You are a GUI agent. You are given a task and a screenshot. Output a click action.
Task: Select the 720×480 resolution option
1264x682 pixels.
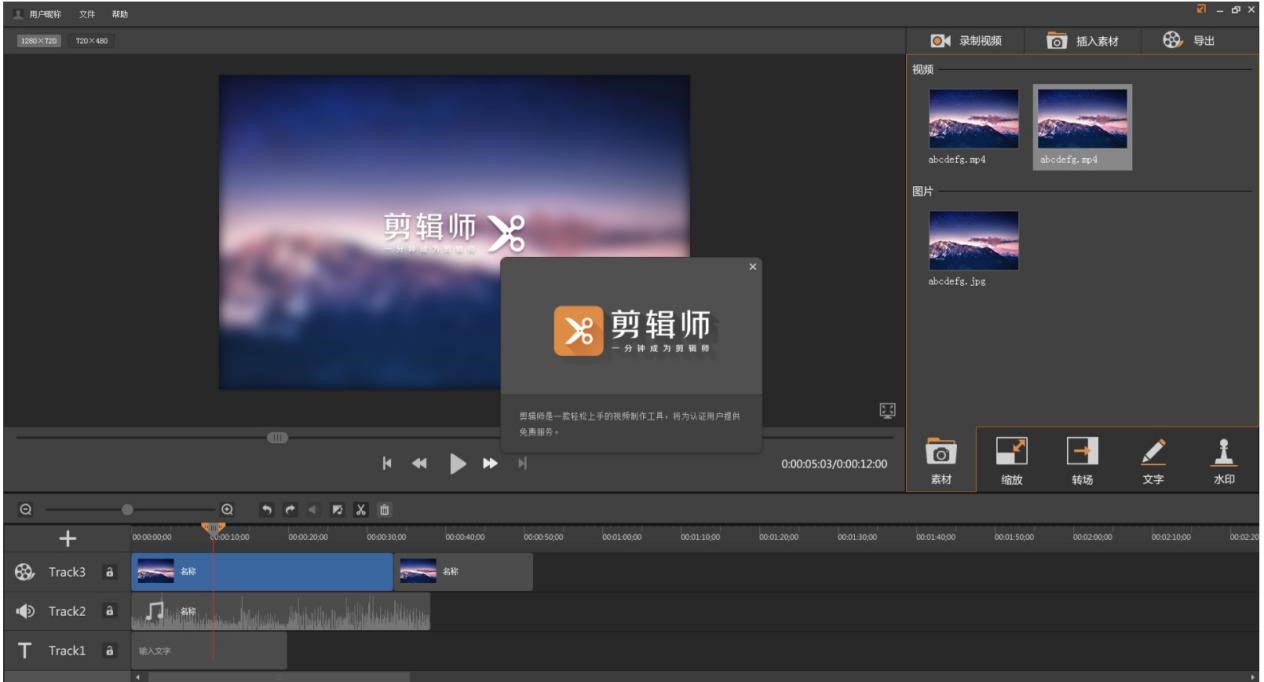tap(92, 41)
